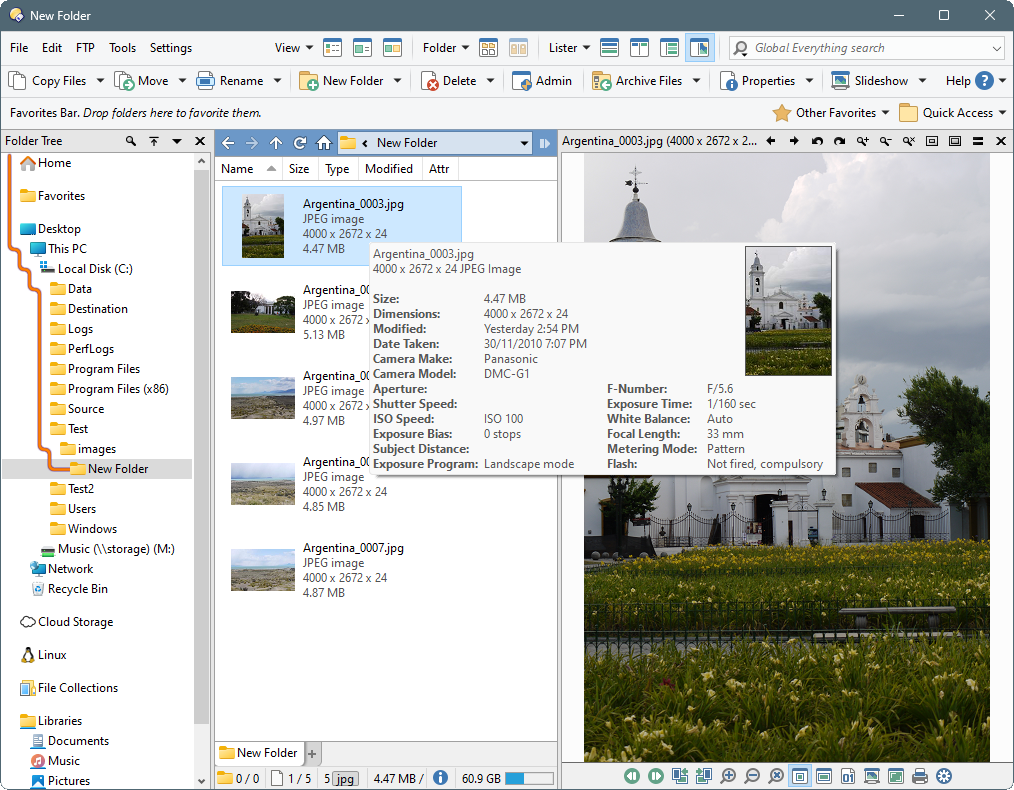The image size is (1014, 790).
Task: Open viewer settings gear icon
Action: tap(943, 776)
